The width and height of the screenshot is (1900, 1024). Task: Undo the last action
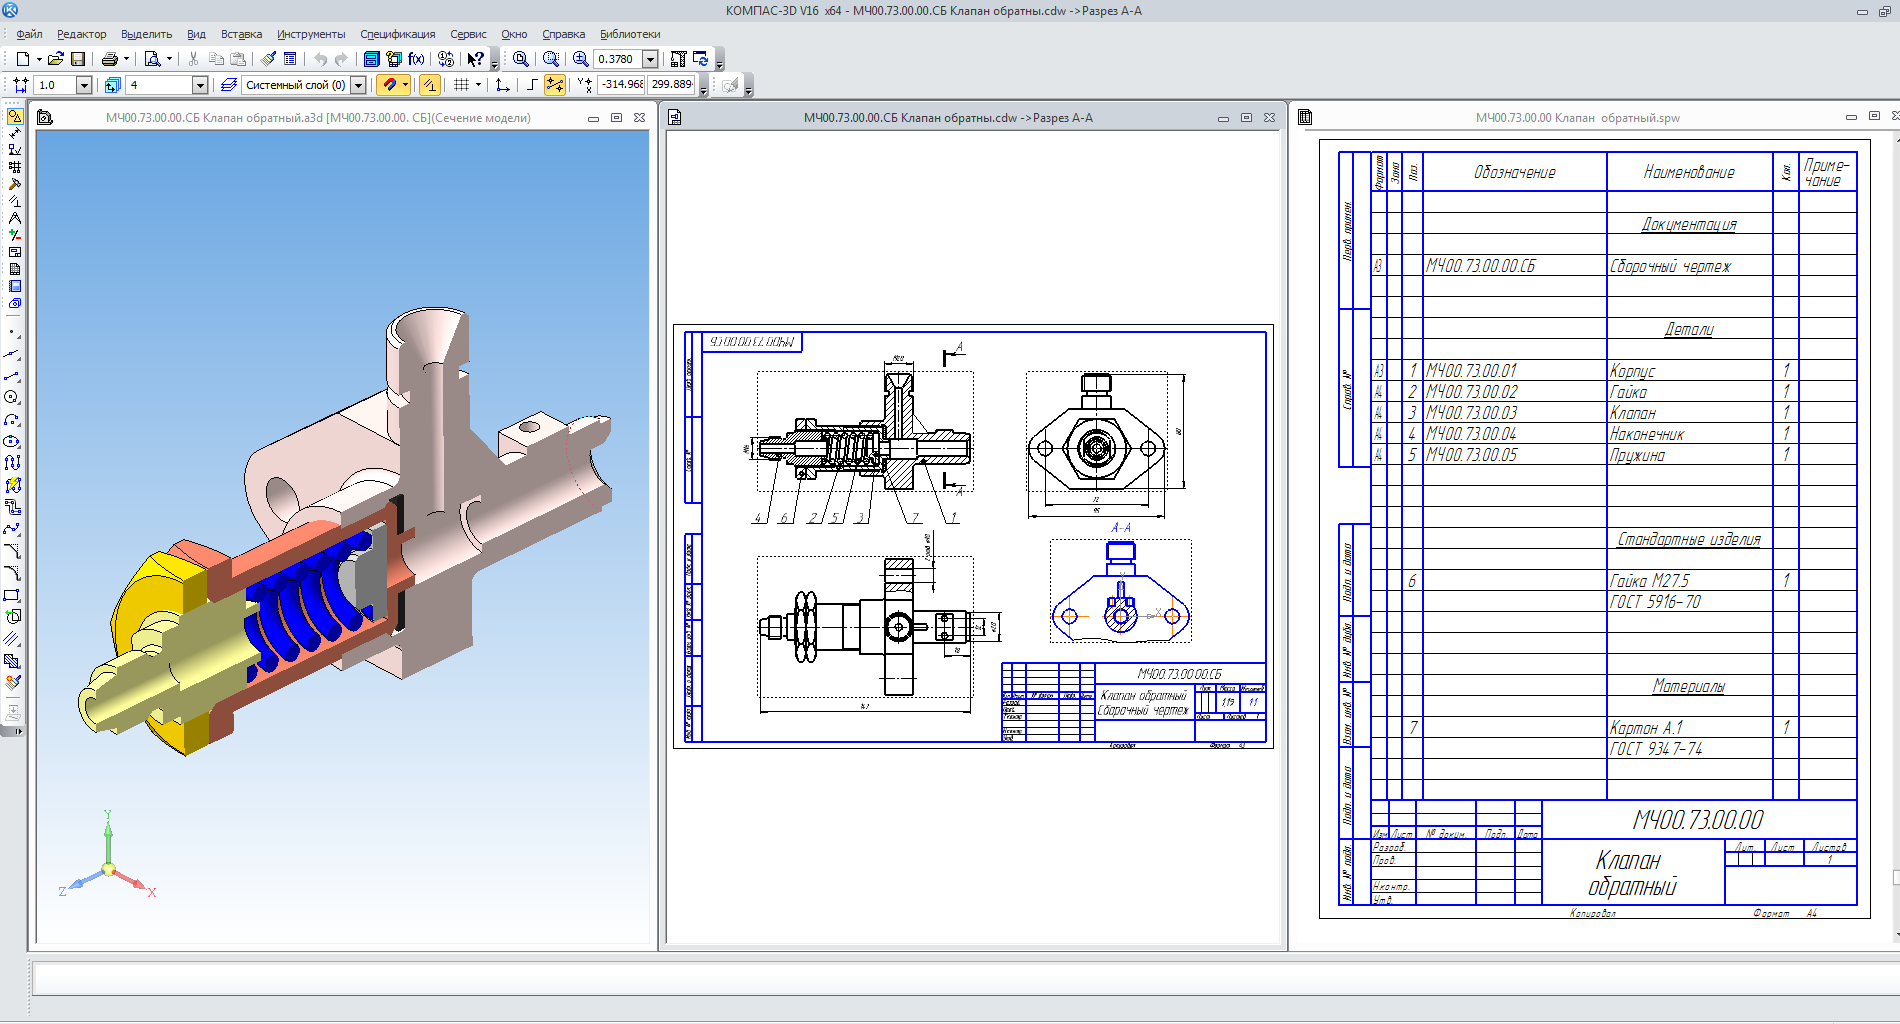320,59
